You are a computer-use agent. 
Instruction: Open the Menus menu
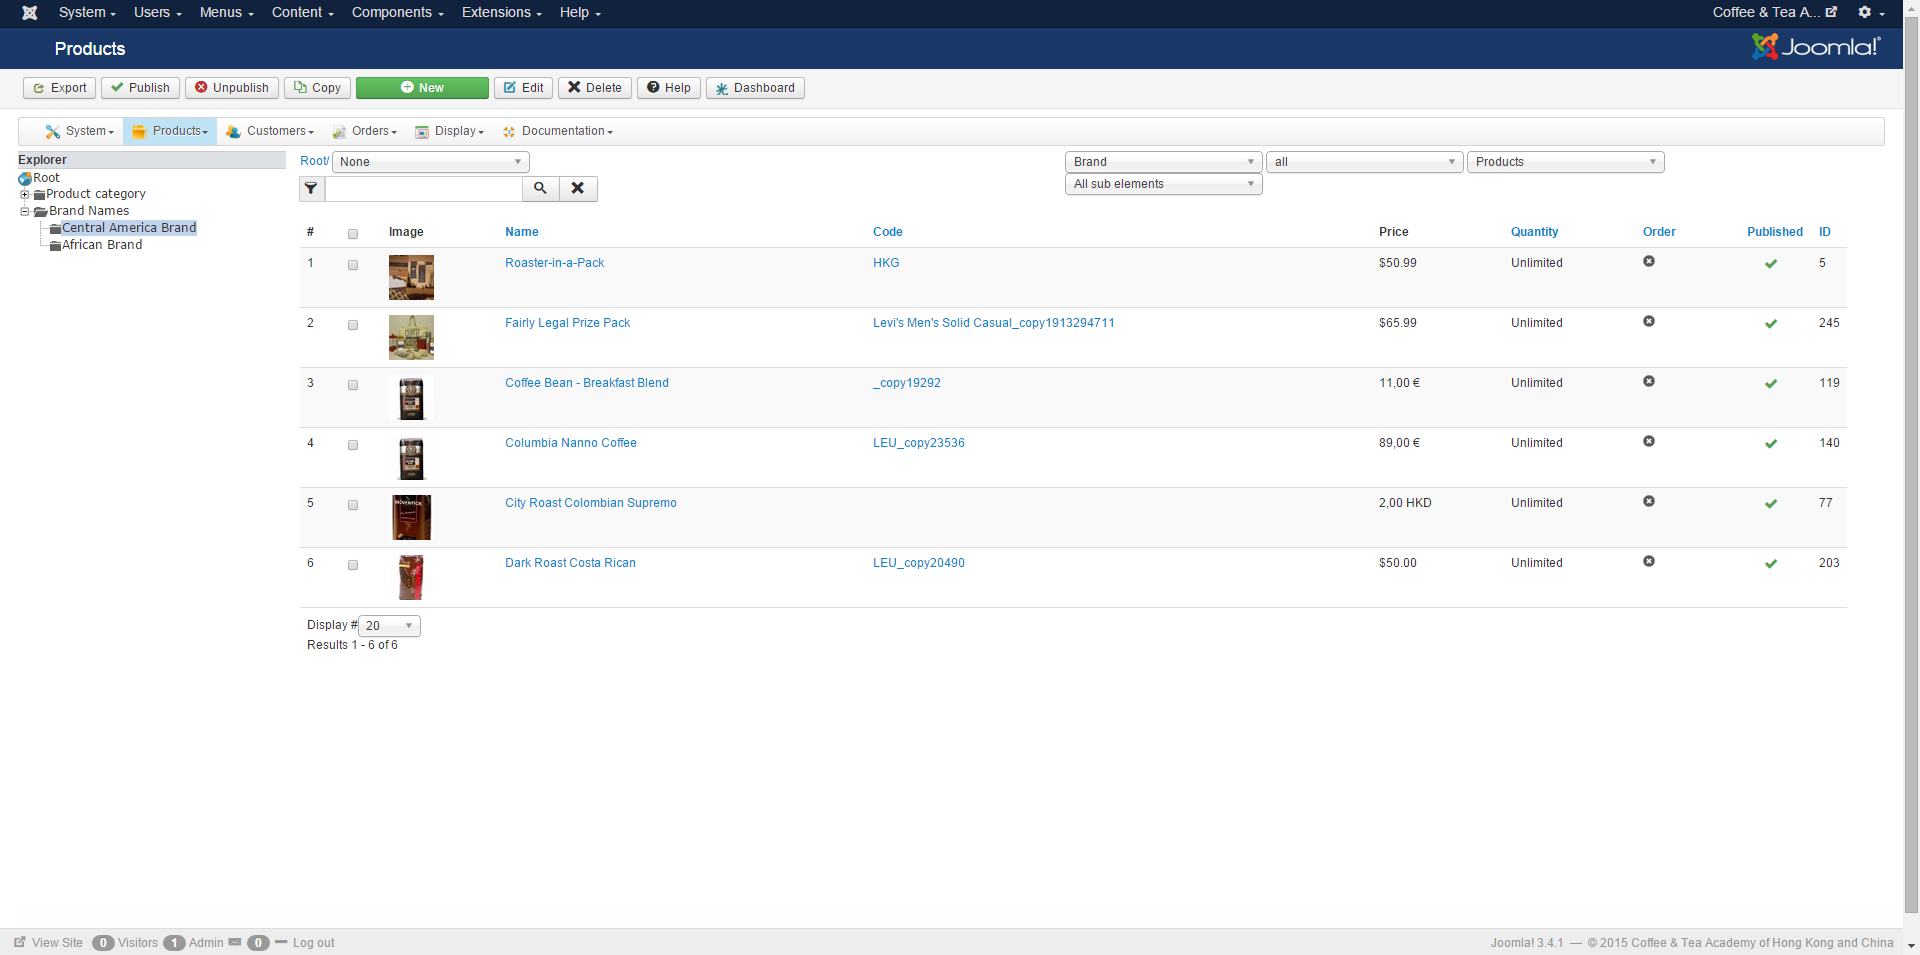coord(227,13)
